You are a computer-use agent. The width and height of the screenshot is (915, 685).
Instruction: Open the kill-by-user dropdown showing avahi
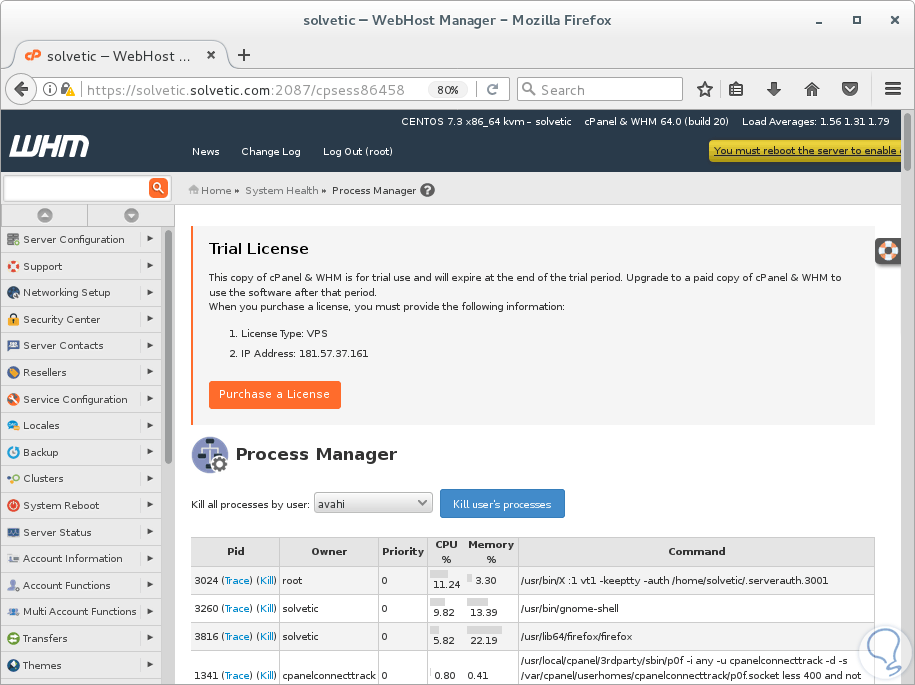(373, 504)
